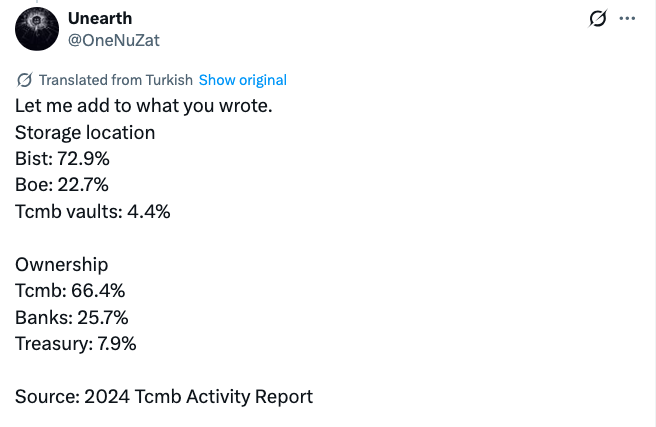
Task: Click the Boe: 22.7% line
Action: pos(62,185)
